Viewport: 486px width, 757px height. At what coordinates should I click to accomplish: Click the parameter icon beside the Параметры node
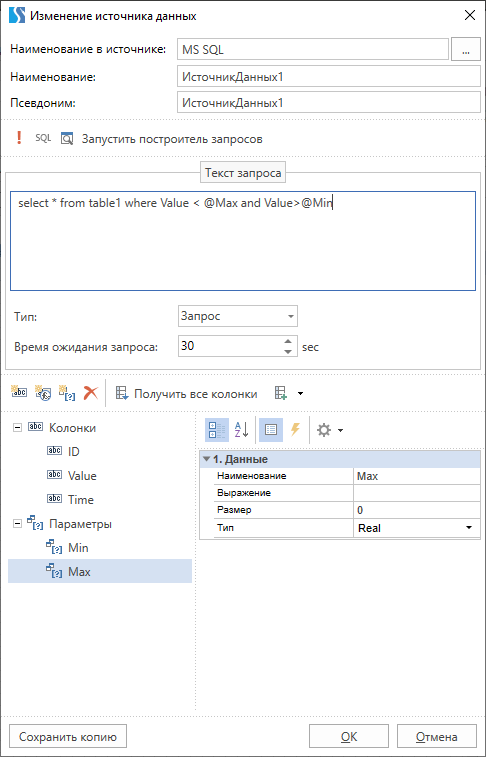click(36, 523)
